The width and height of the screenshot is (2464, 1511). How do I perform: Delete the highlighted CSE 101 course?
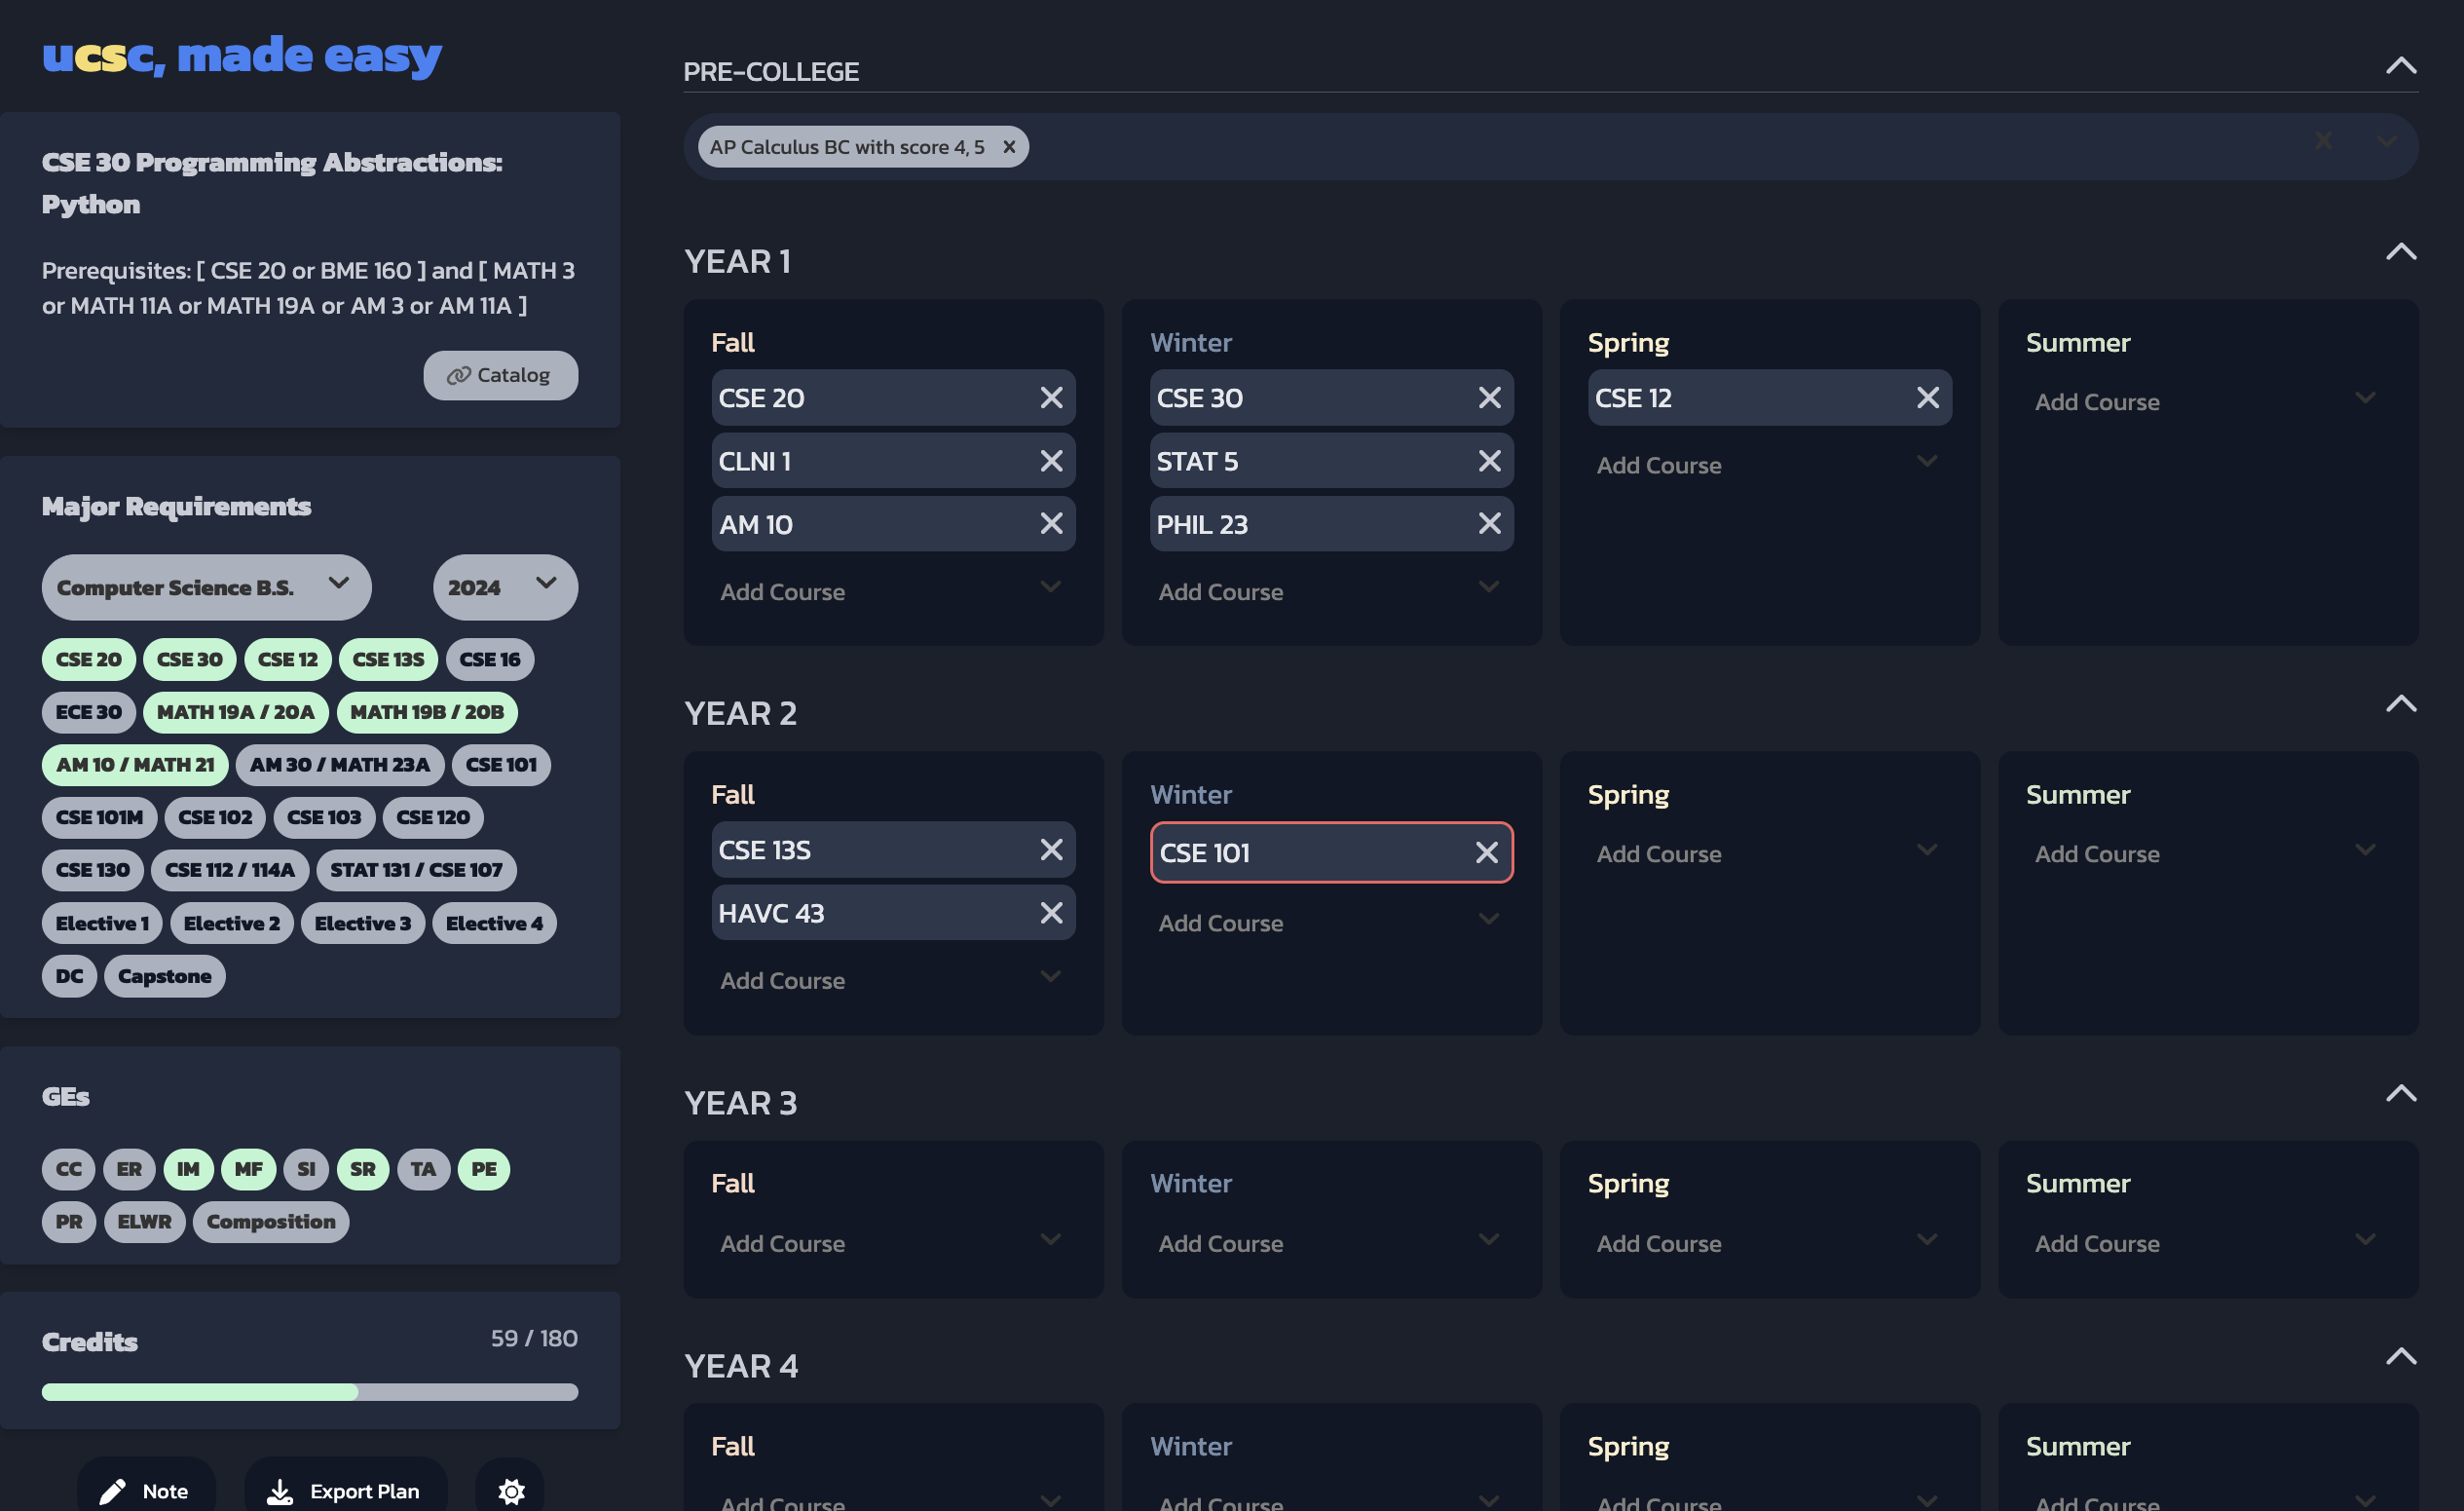1486,852
